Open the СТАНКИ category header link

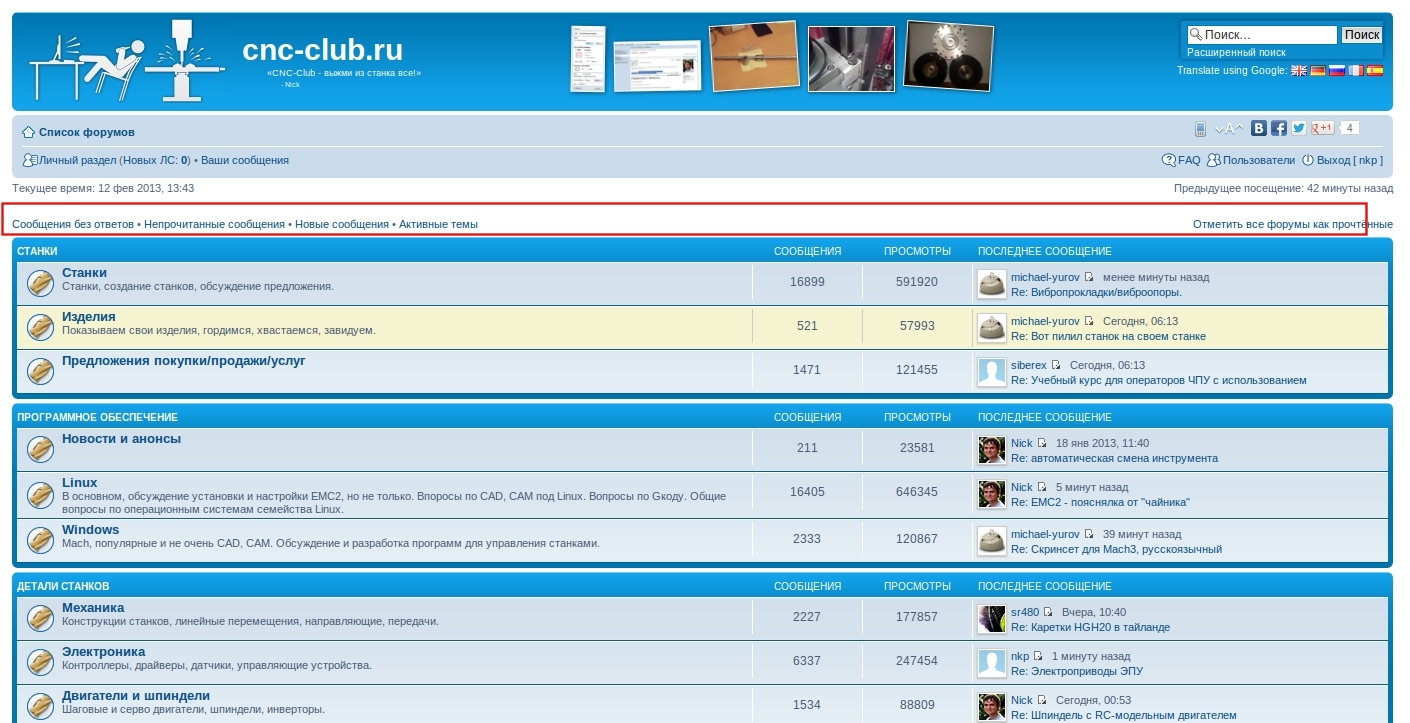tap(37, 251)
